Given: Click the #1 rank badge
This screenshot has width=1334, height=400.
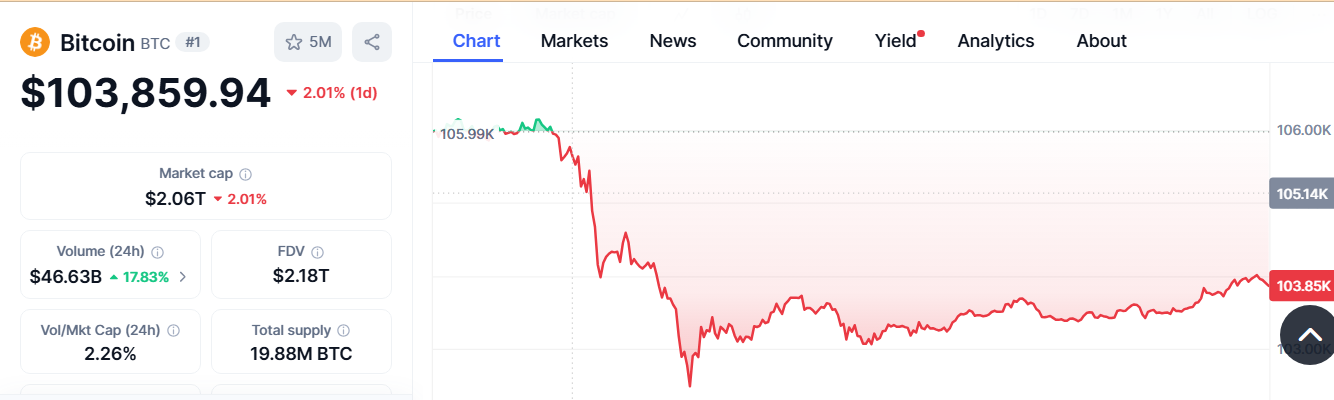Looking at the screenshot, I should coord(192,42).
